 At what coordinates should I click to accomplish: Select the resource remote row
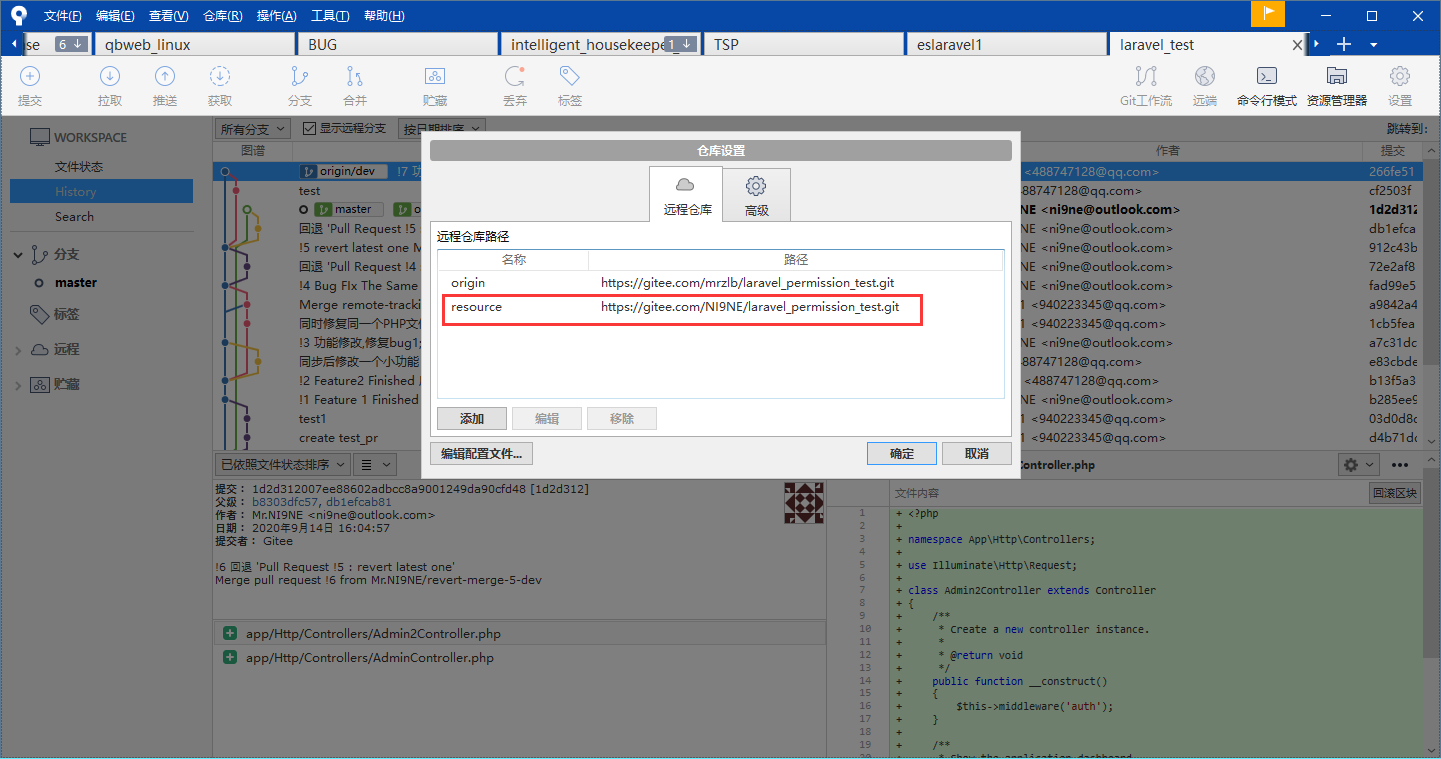coord(682,308)
